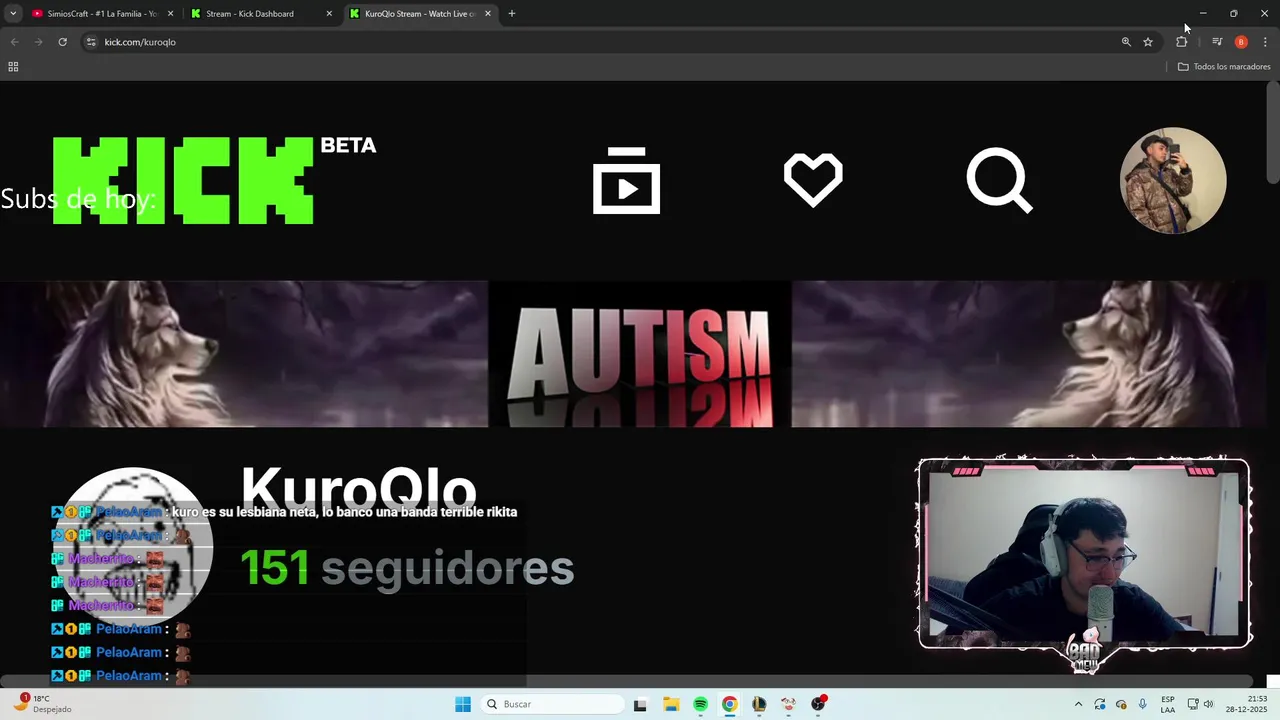Open the browser extensions puzzle icon
The width and height of the screenshot is (1280, 720).
coord(1182,42)
